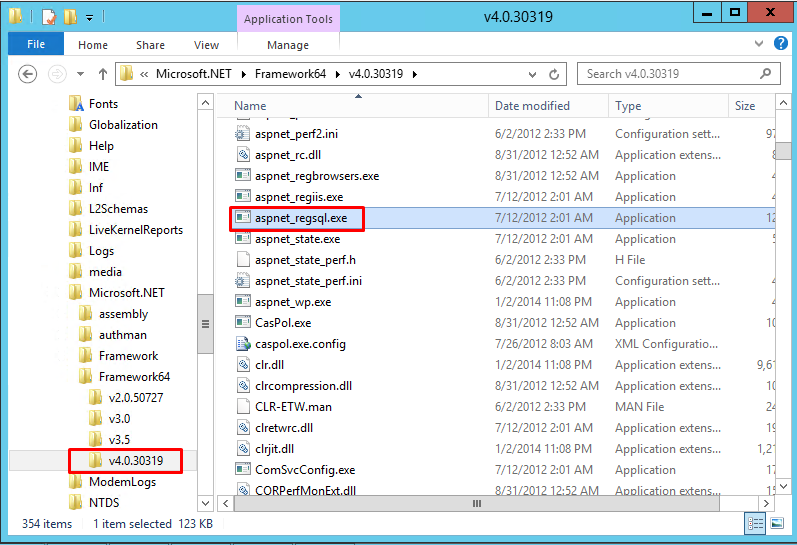Select the Microsoft.NET folder in the tree

click(x=127, y=293)
